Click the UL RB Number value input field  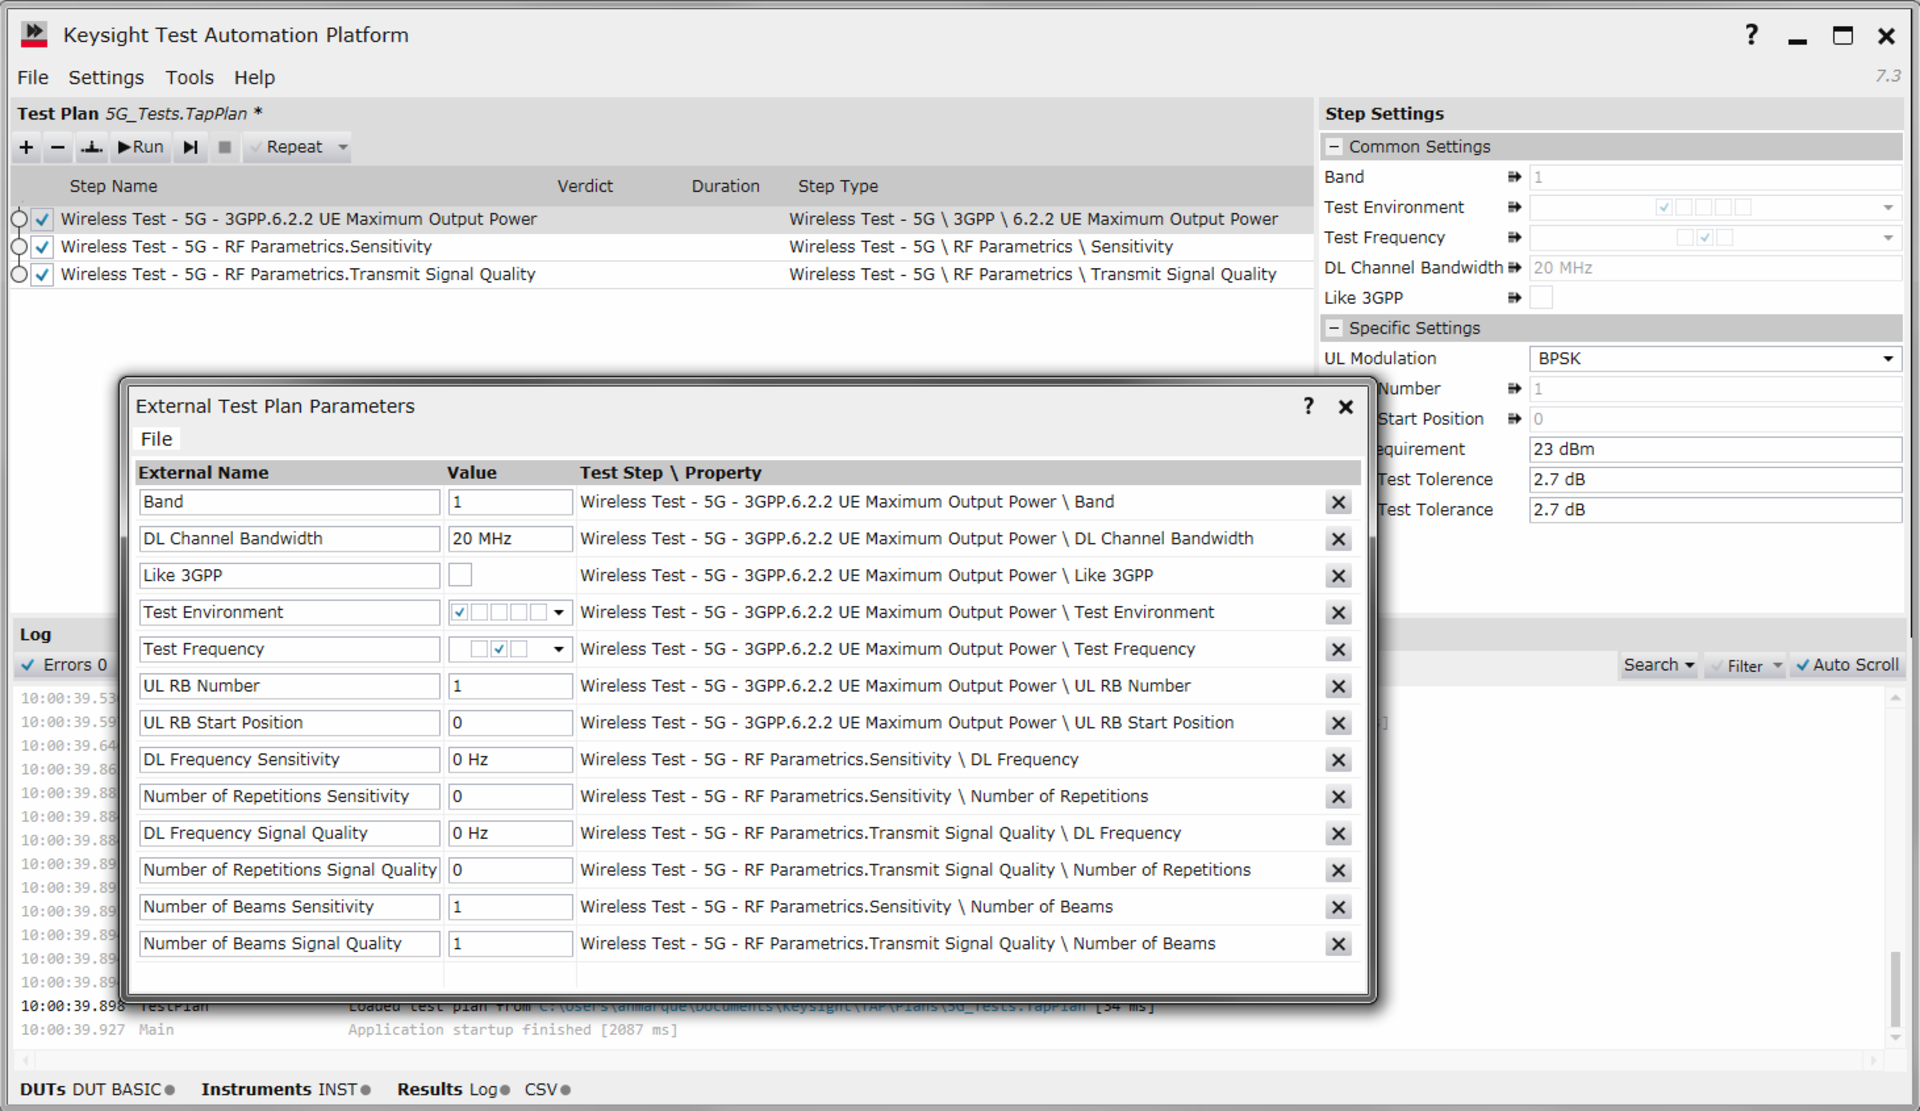(x=510, y=686)
